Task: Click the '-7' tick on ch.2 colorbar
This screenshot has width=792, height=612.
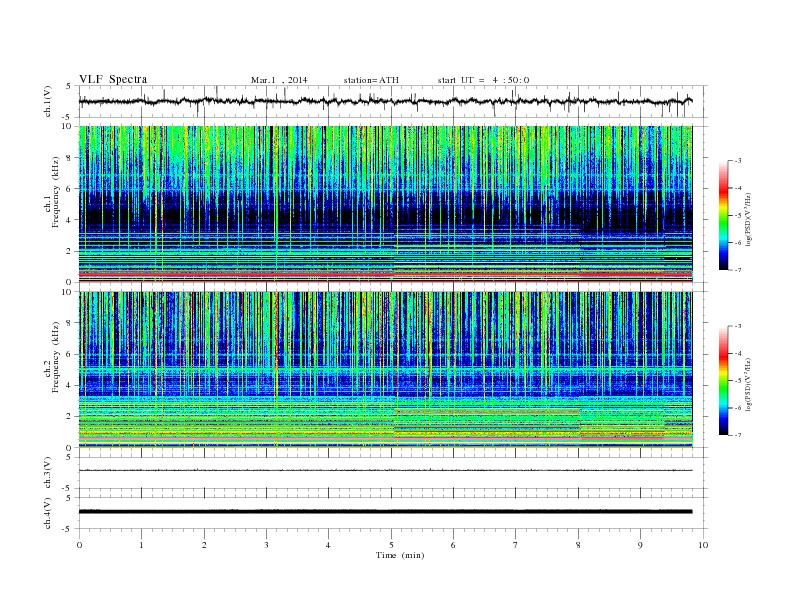Action: click(x=737, y=435)
